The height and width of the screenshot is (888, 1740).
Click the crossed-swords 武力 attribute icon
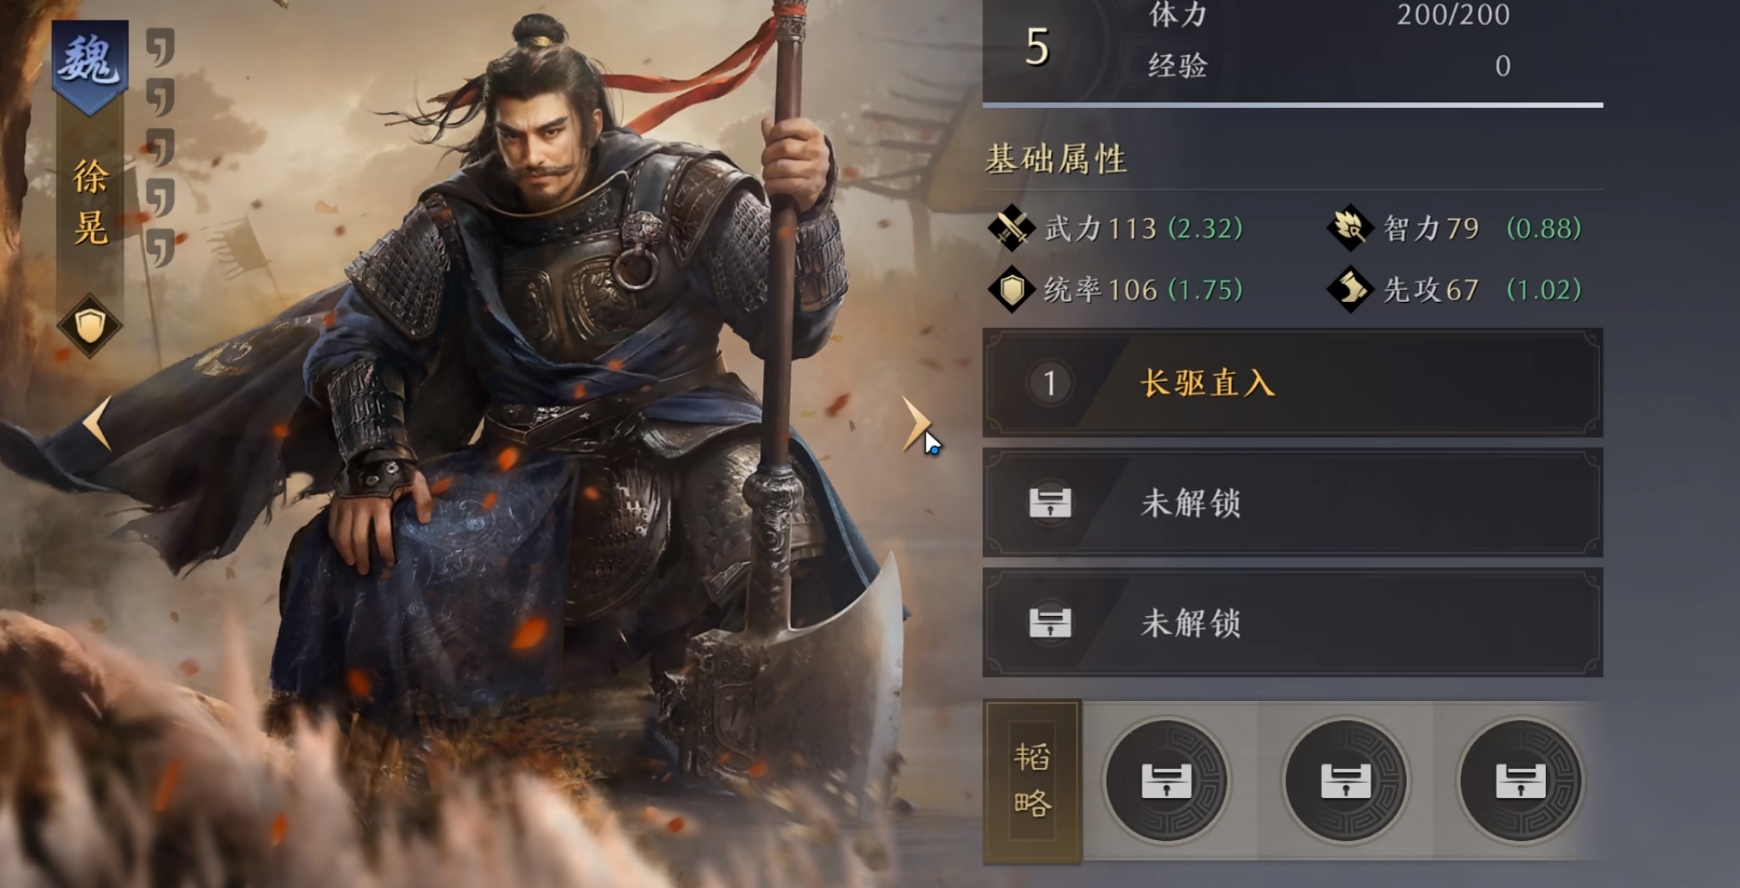point(1011,228)
